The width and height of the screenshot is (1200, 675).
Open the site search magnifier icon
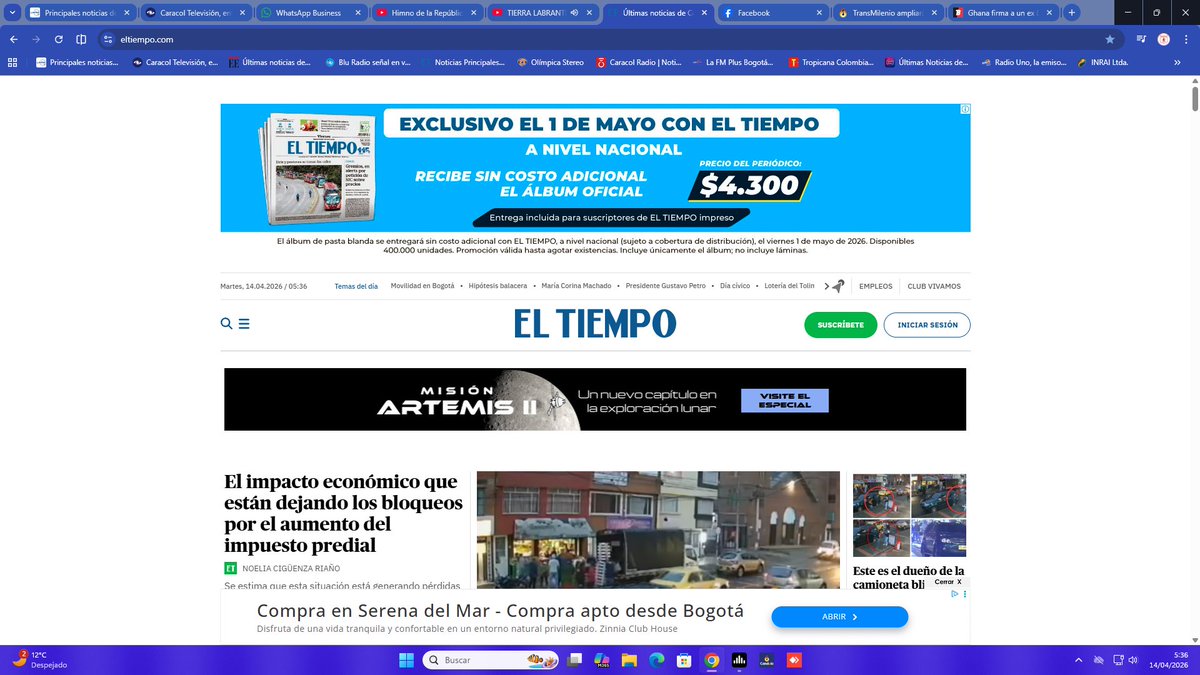[227, 324]
